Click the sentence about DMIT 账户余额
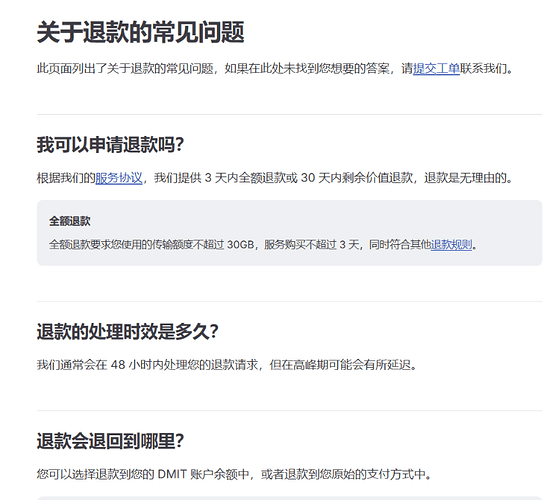 coord(234,474)
